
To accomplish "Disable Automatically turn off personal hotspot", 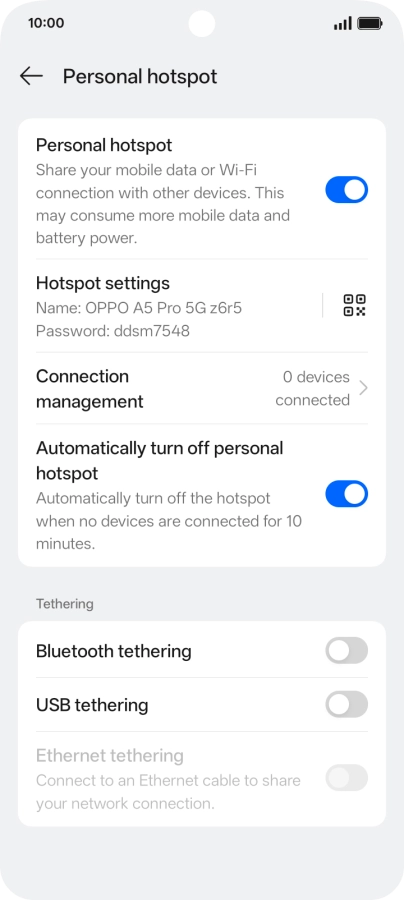I will coord(347,494).
